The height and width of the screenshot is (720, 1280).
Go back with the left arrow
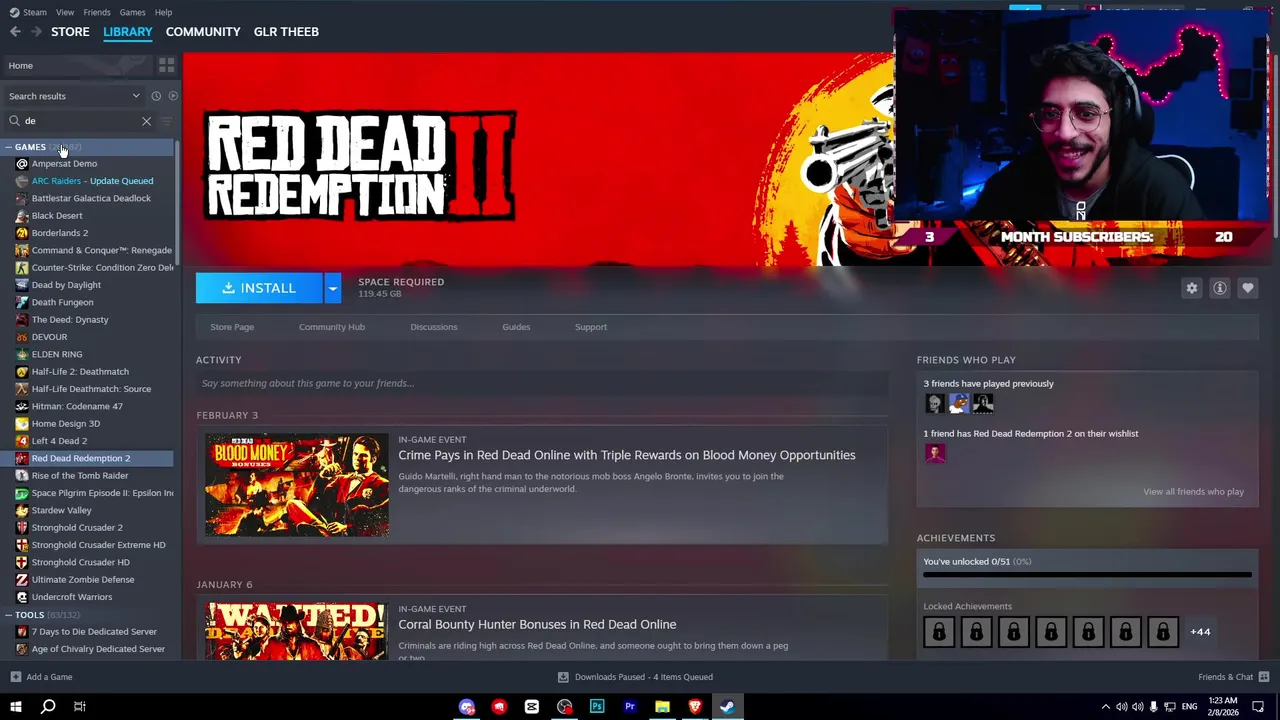click(x=15, y=32)
